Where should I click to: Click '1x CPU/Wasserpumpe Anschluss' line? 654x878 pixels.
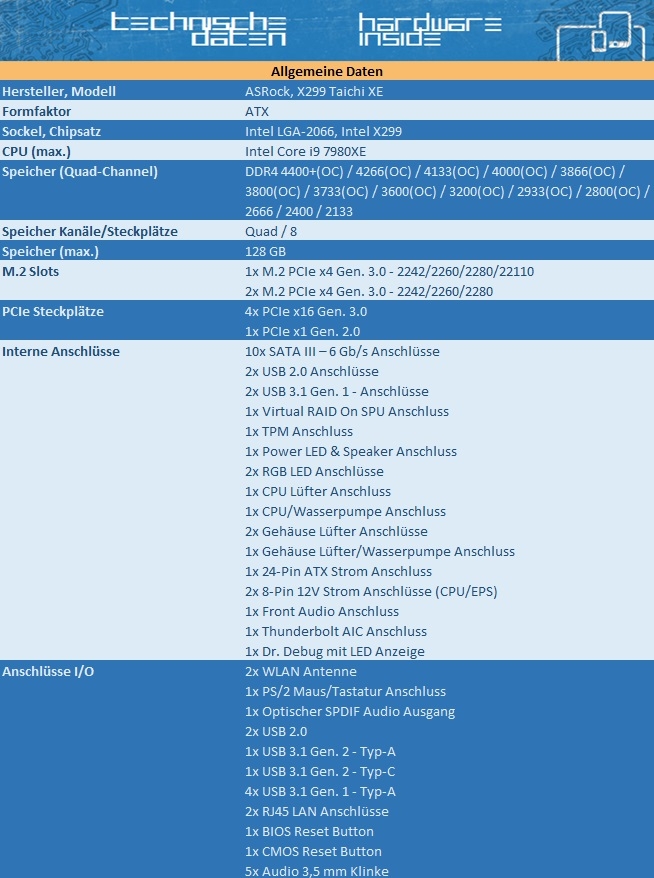(x=345, y=512)
